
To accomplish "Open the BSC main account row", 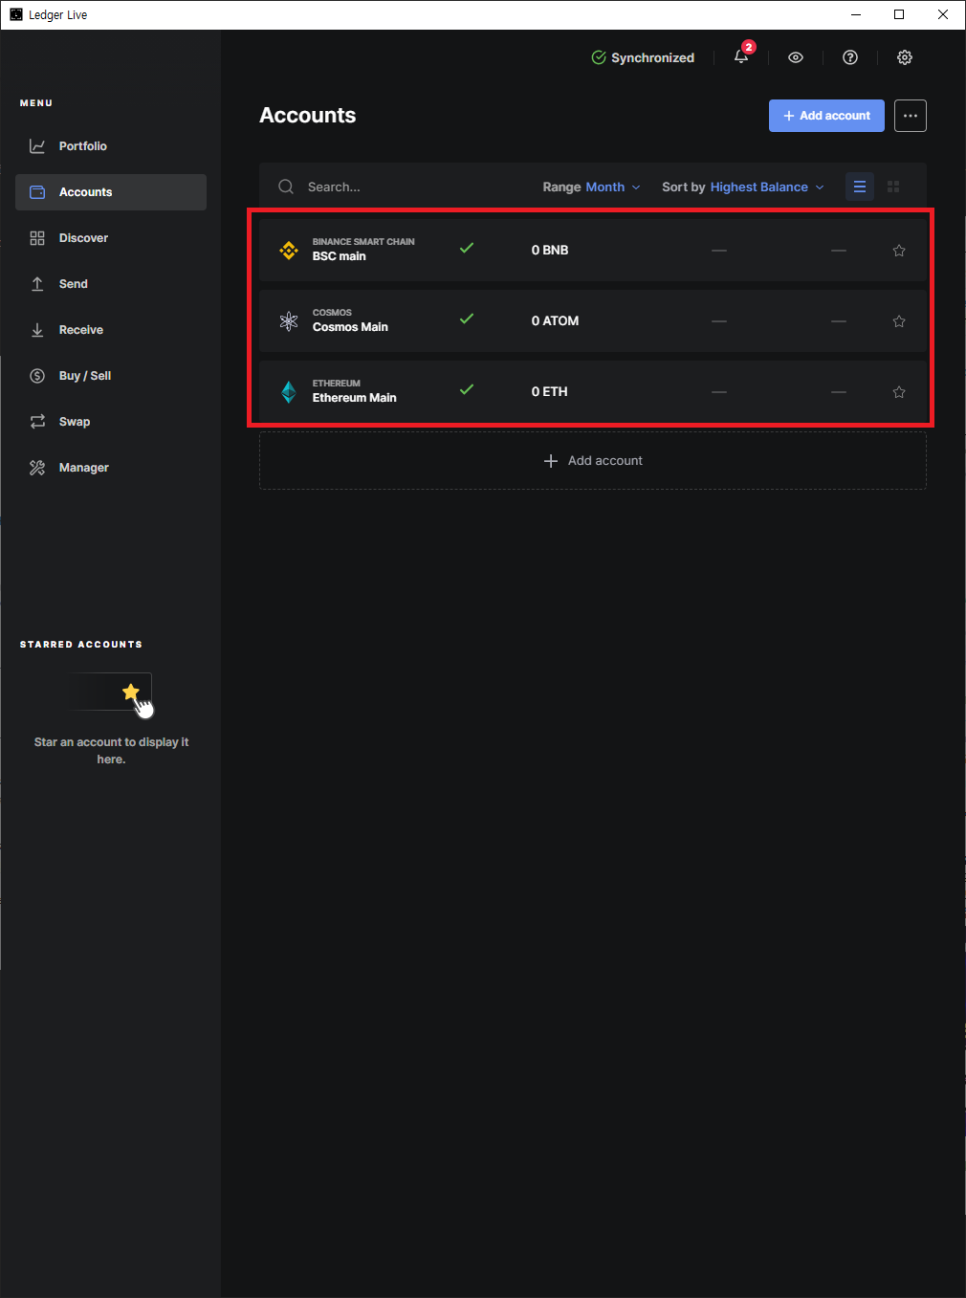I will click(593, 250).
